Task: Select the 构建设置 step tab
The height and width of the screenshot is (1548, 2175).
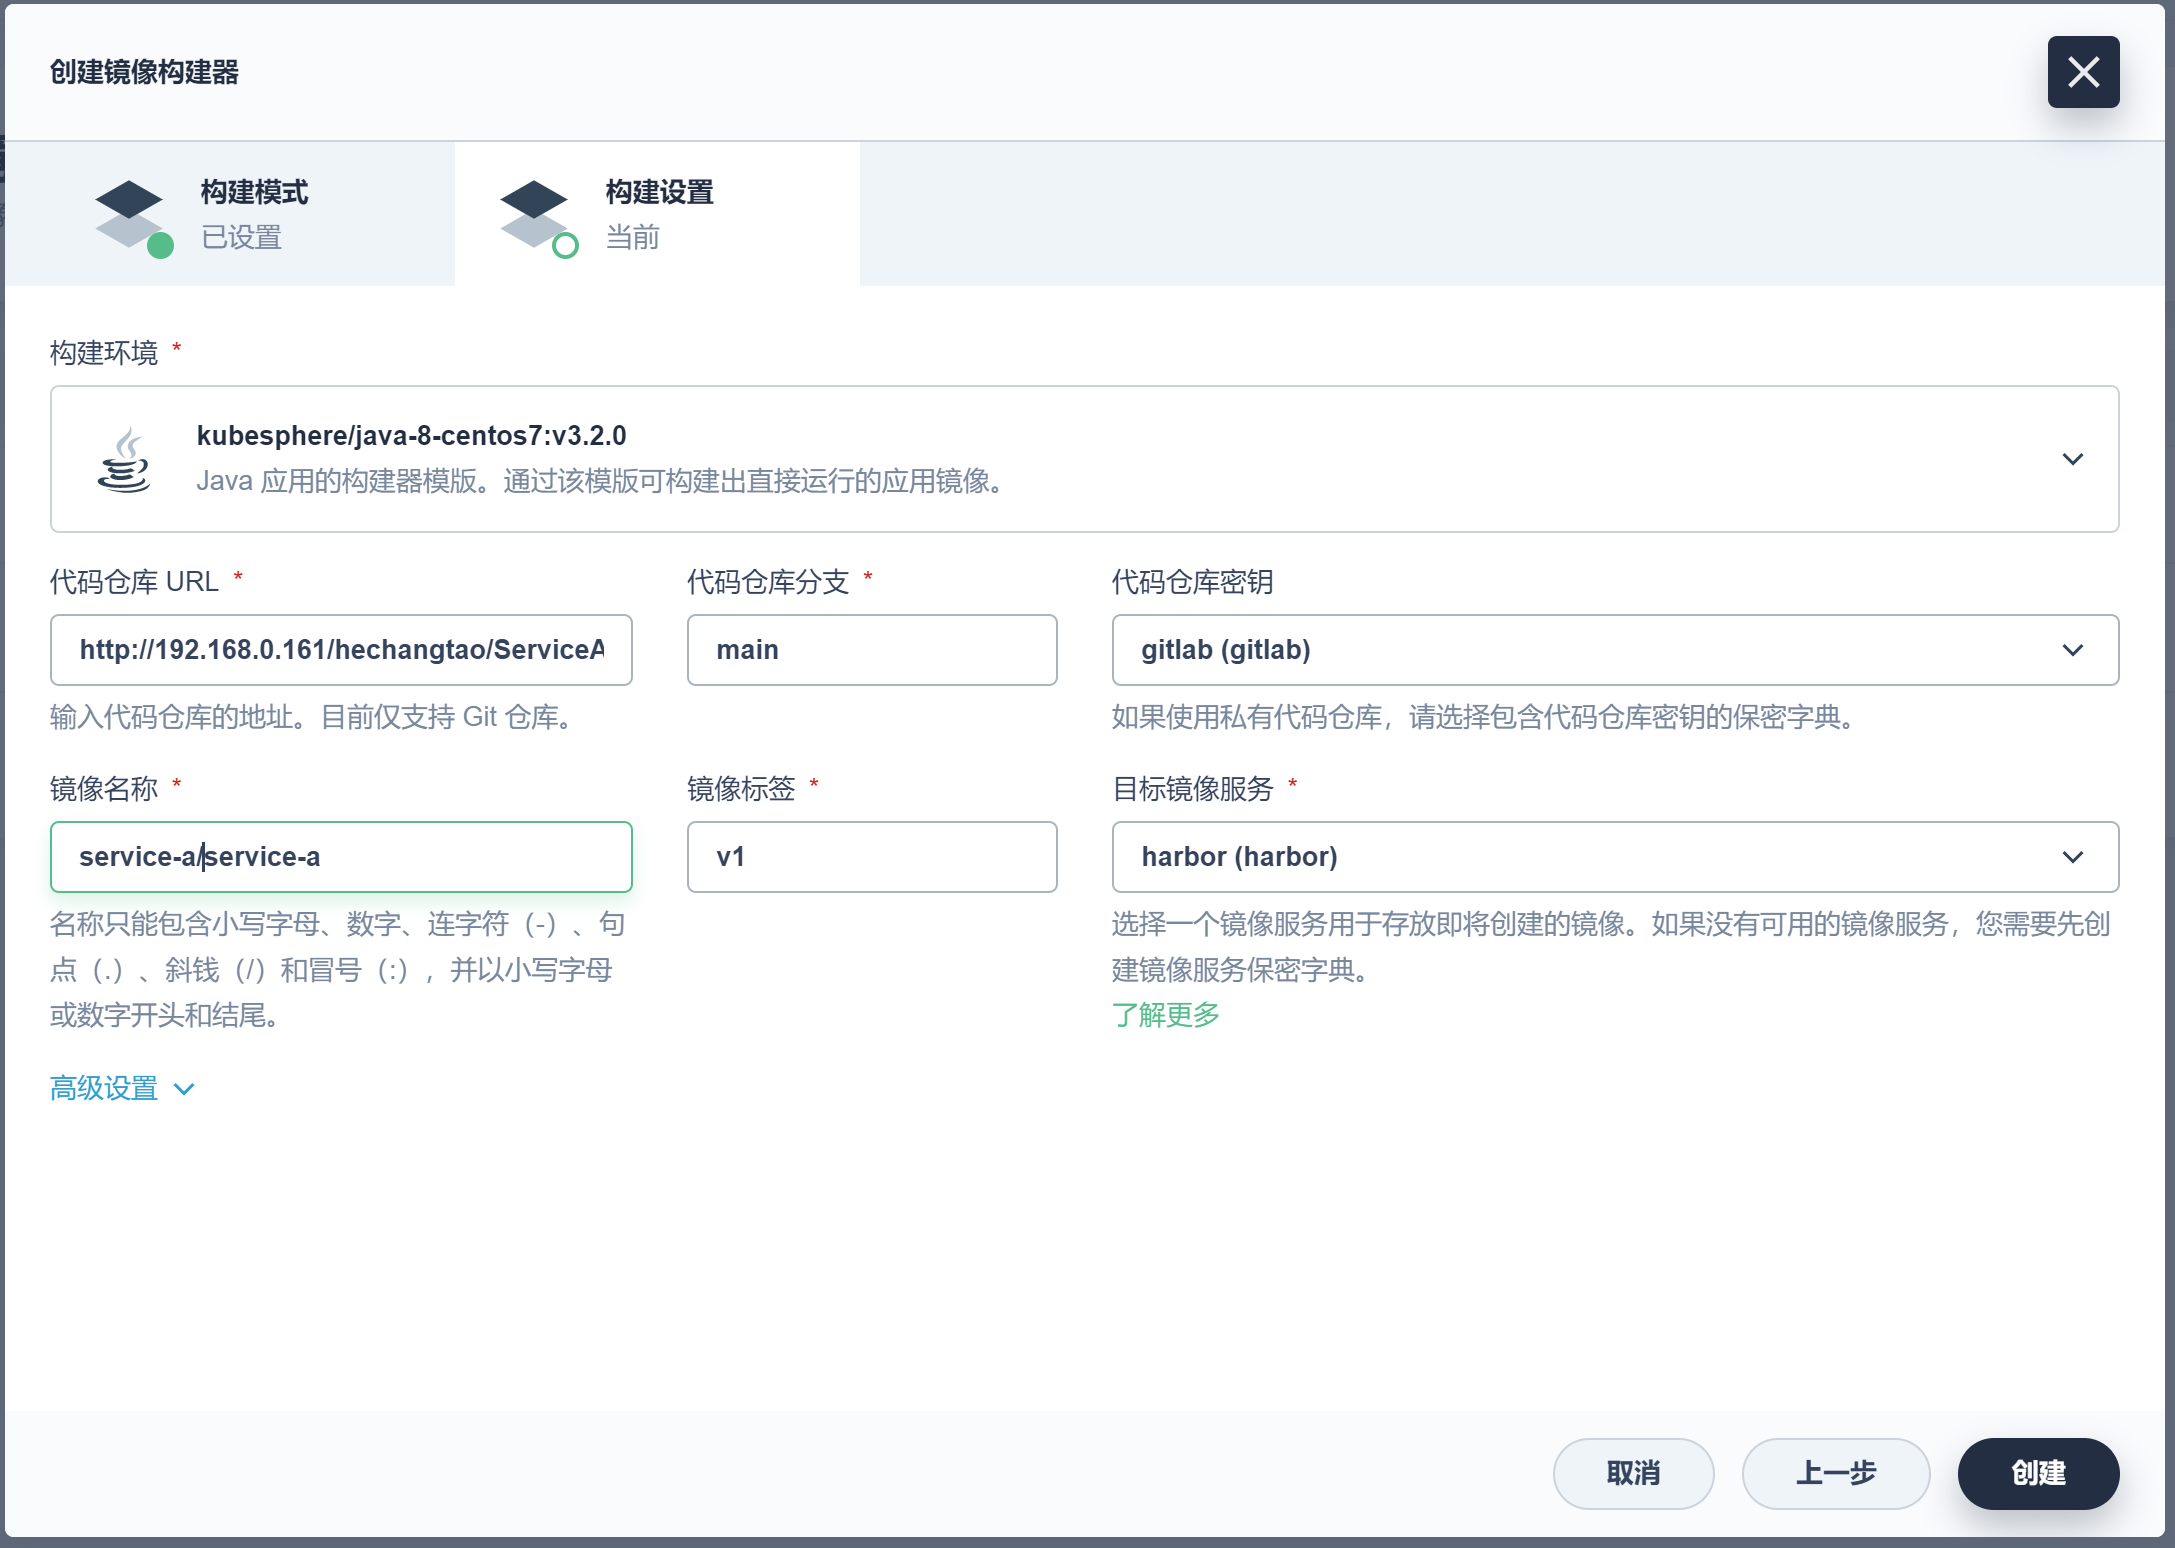Action: point(658,214)
